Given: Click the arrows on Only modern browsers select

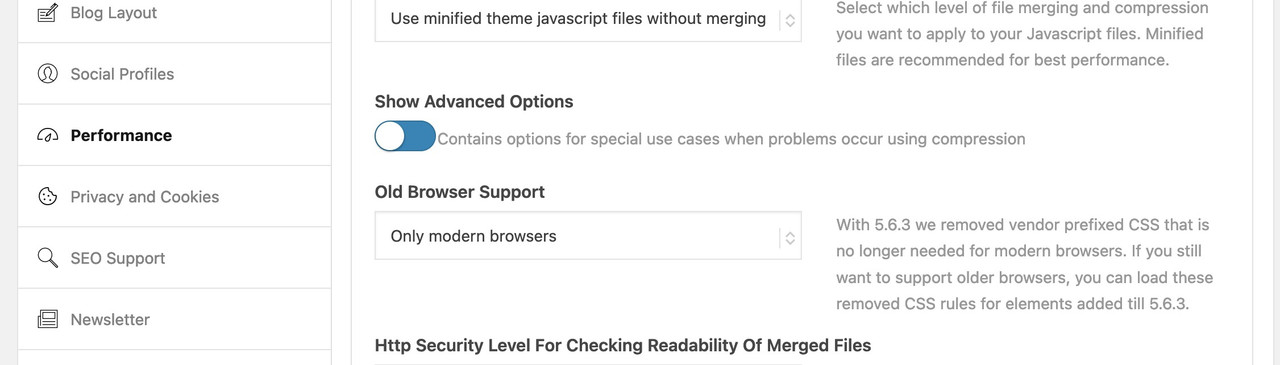Looking at the screenshot, I should pos(789,237).
